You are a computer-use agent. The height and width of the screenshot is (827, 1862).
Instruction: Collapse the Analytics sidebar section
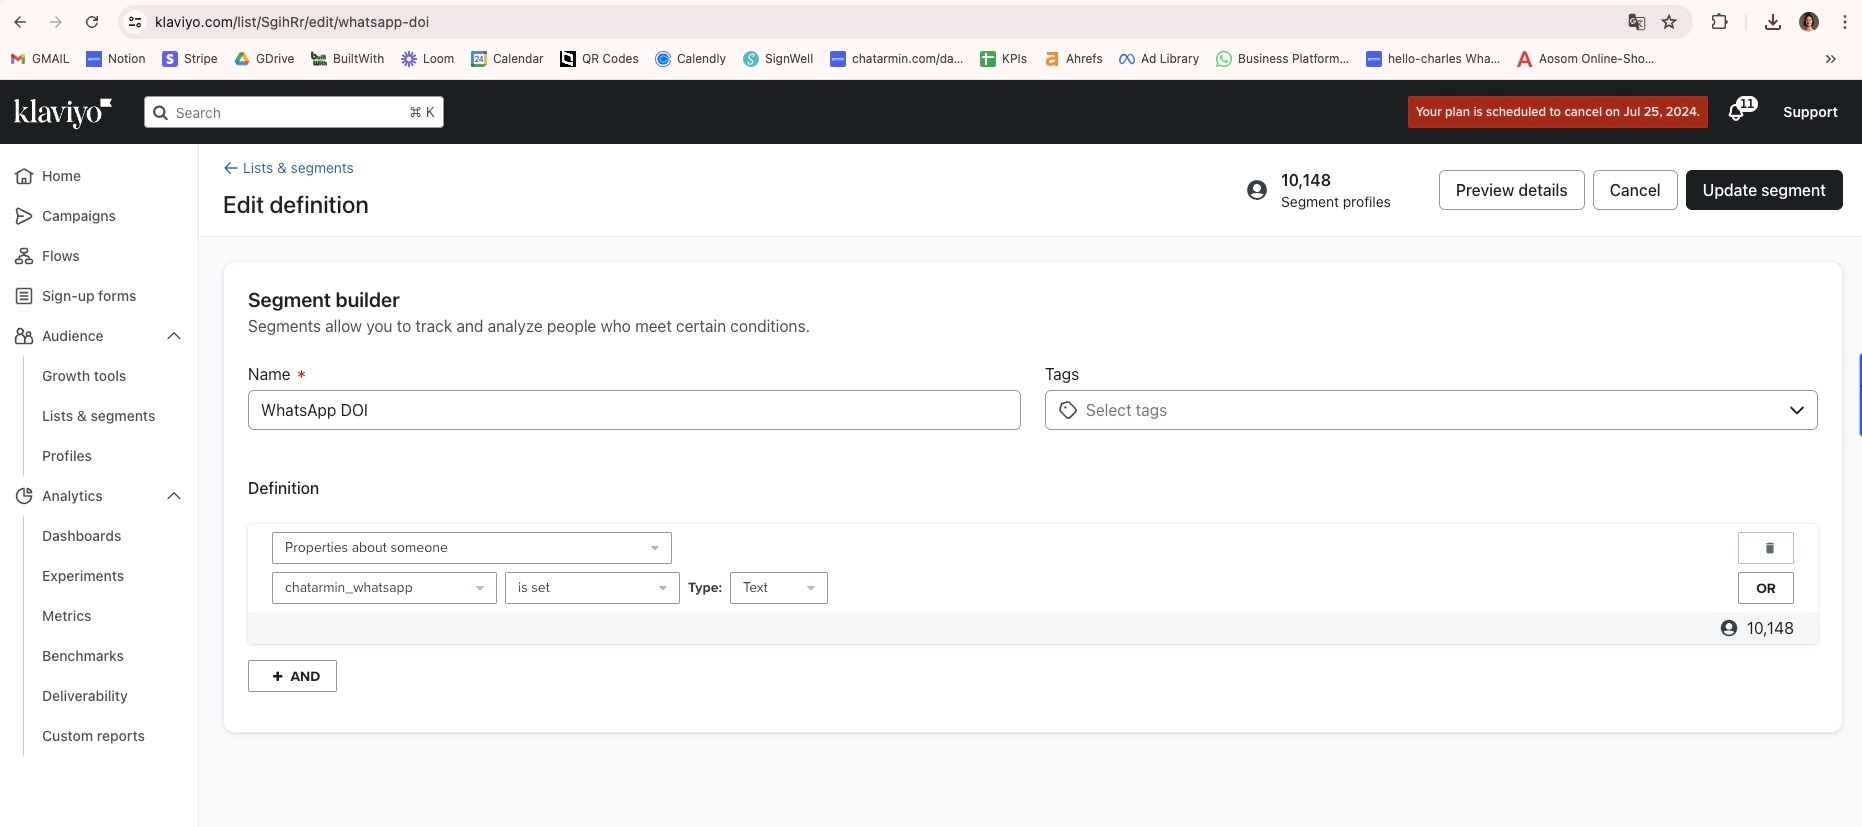(174, 496)
